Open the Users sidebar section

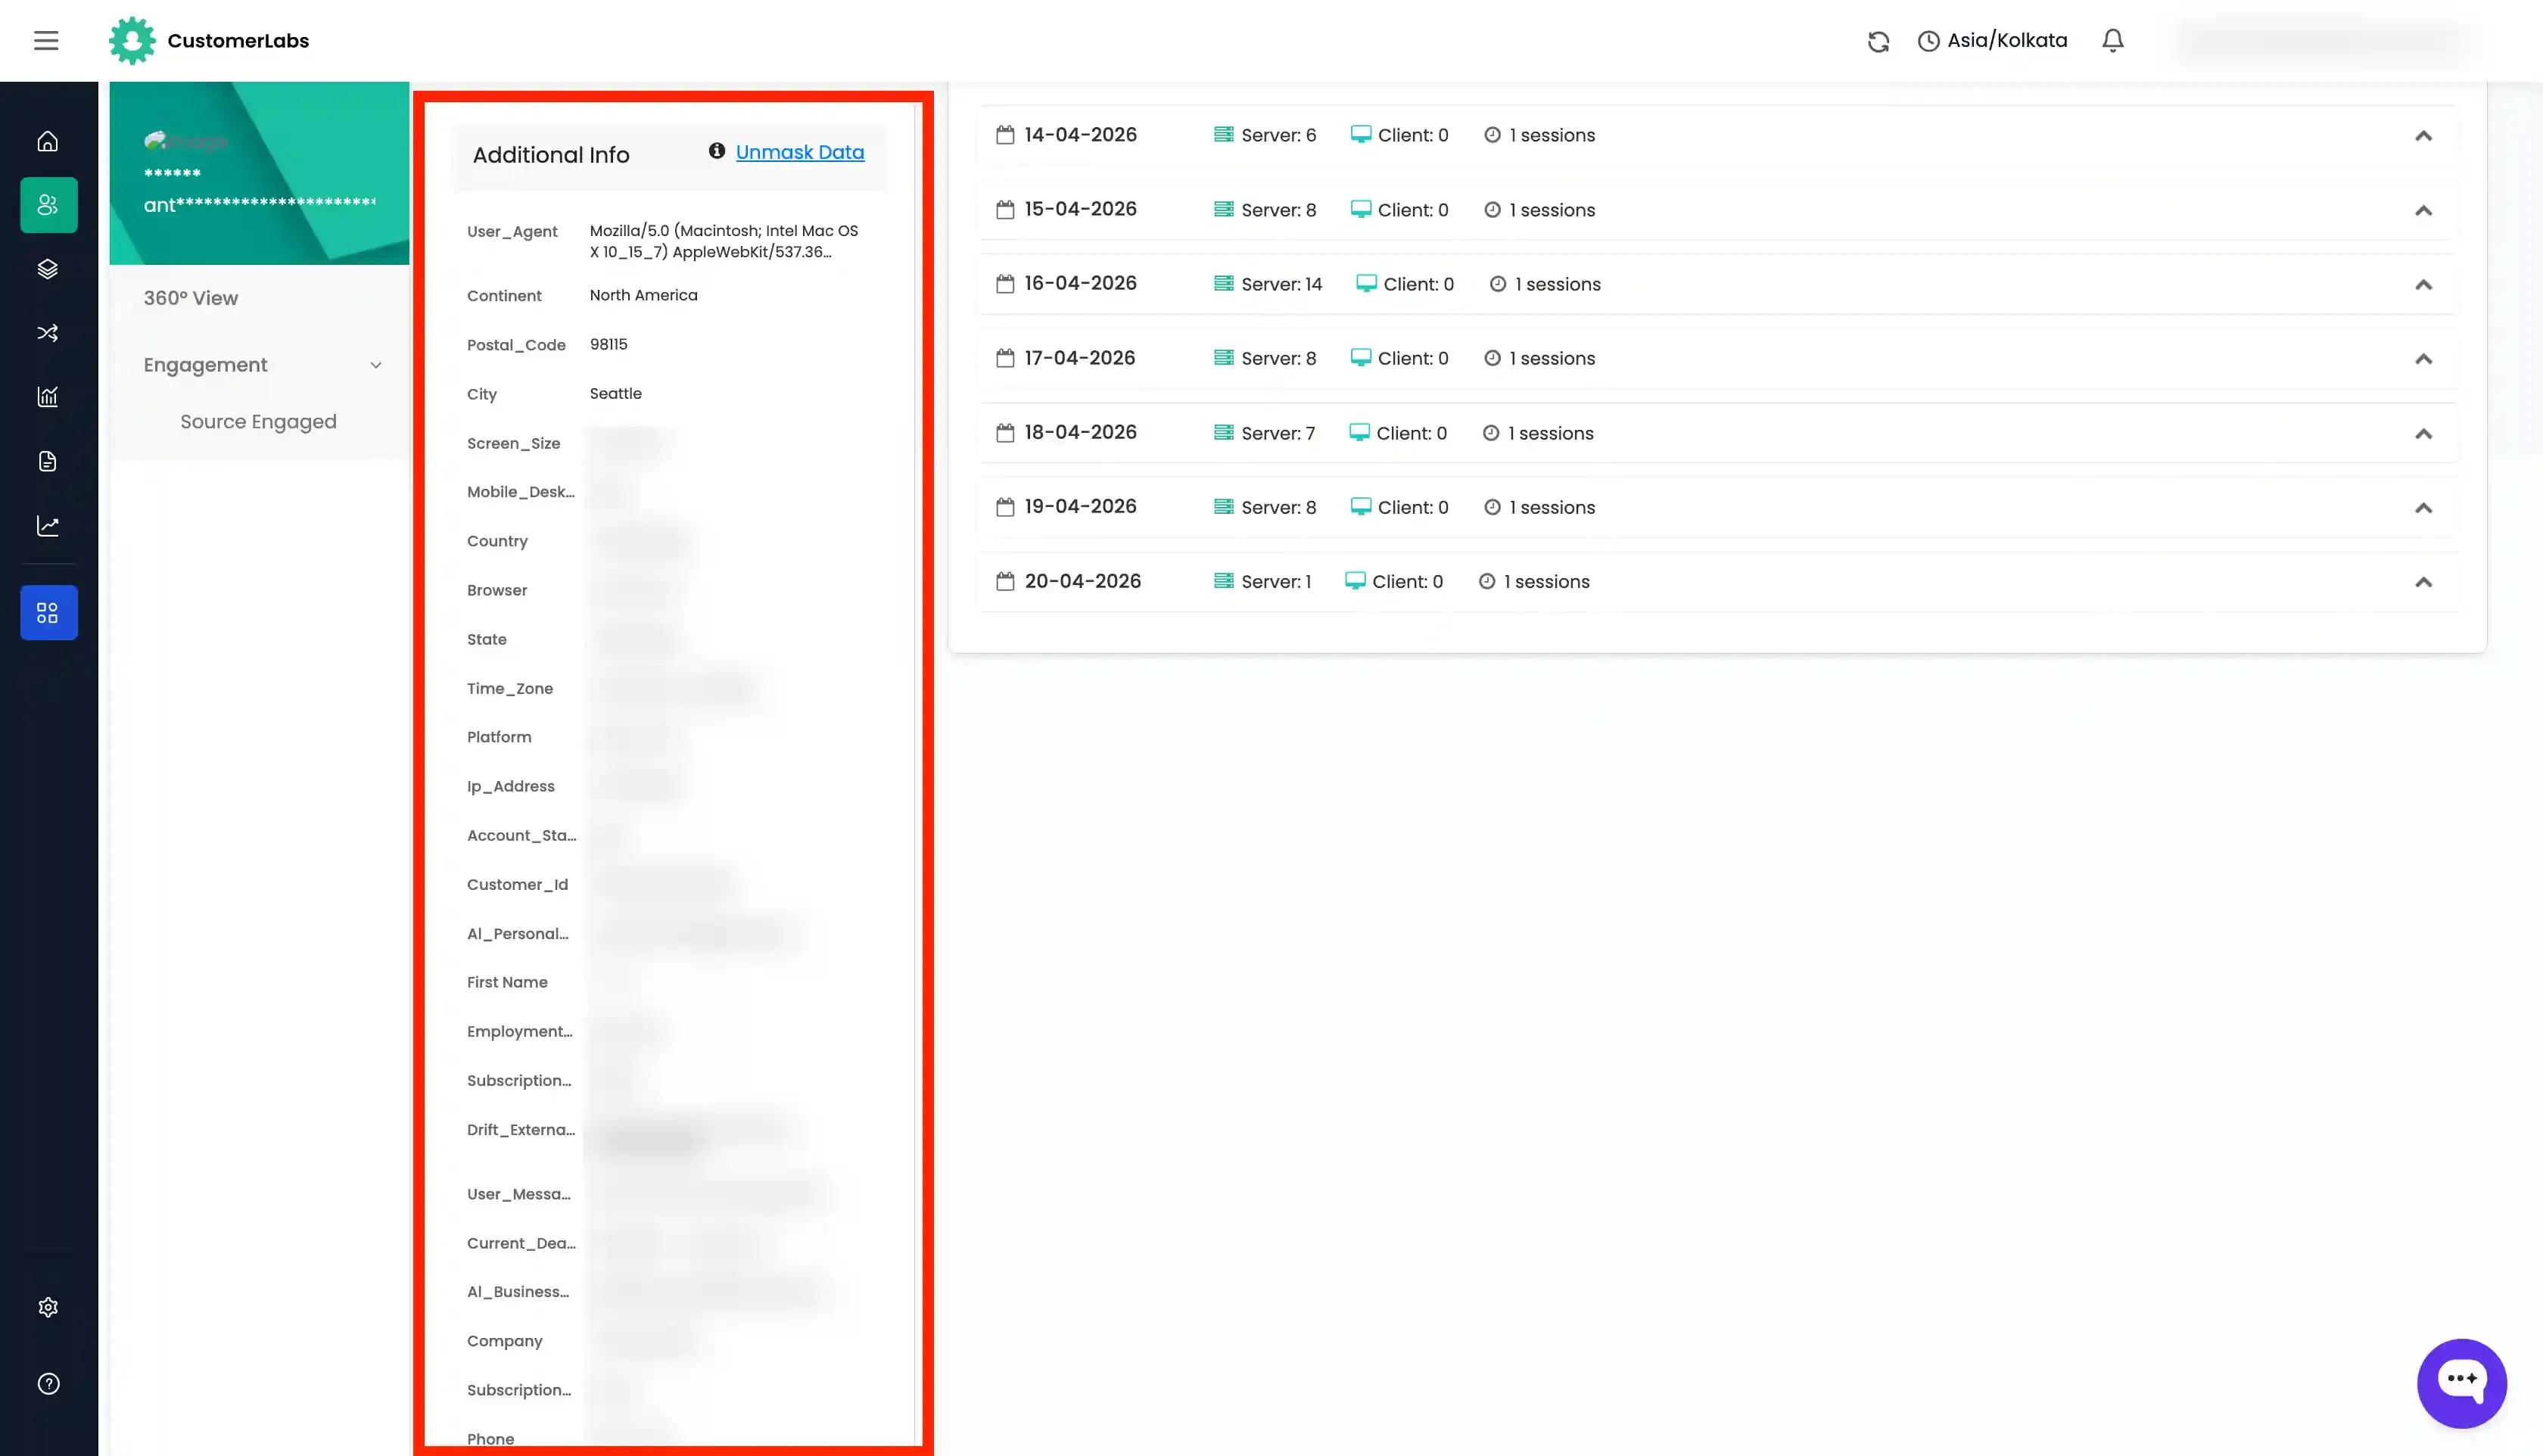(x=48, y=205)
